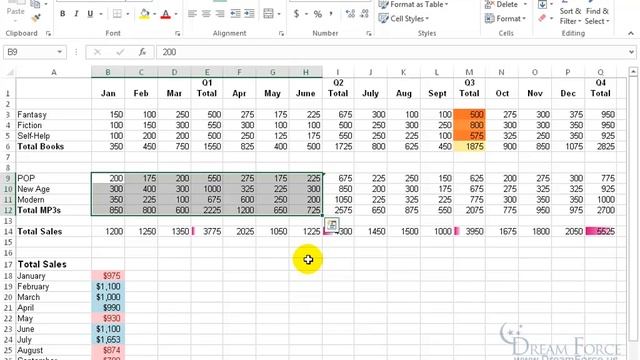Open Format as Table menu
The width and height of the screenshot is (640, 360).
[x=413, y=4]
